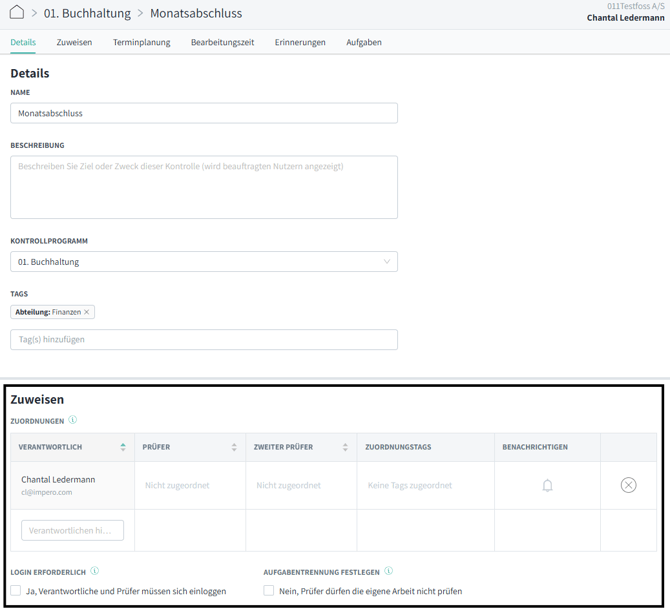Remove the Chantal Ledermann assignment row
The image size is (670, 611).
click(x=628, y=485)
